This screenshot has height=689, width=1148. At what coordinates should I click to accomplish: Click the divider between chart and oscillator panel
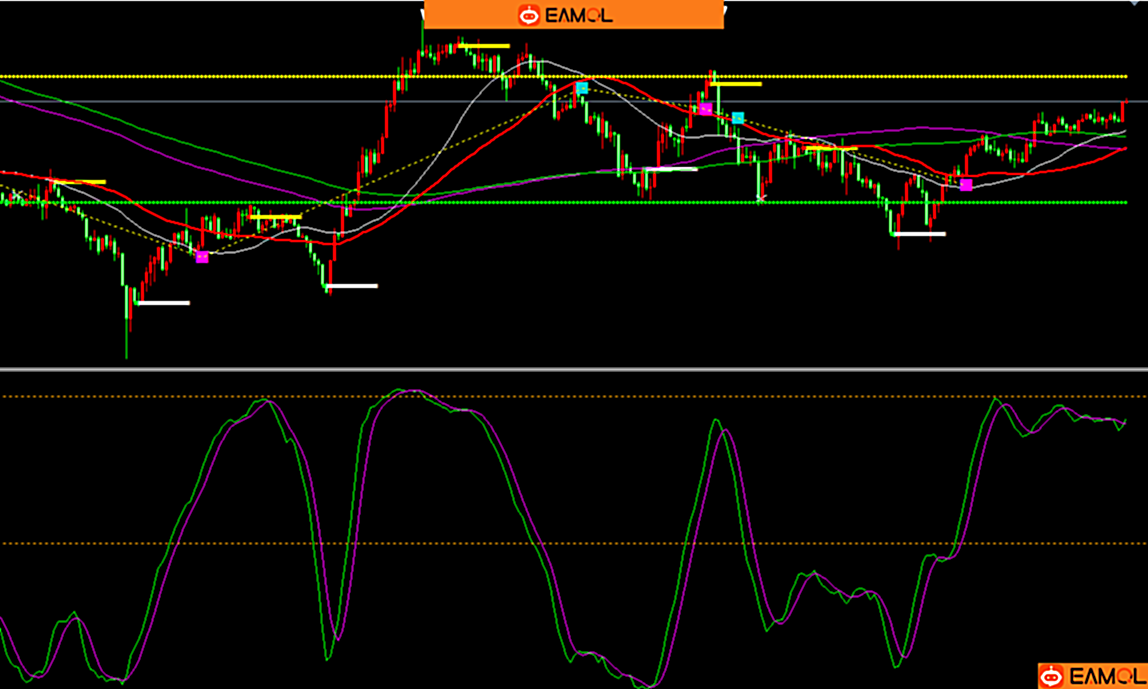[x=574, y=371]
